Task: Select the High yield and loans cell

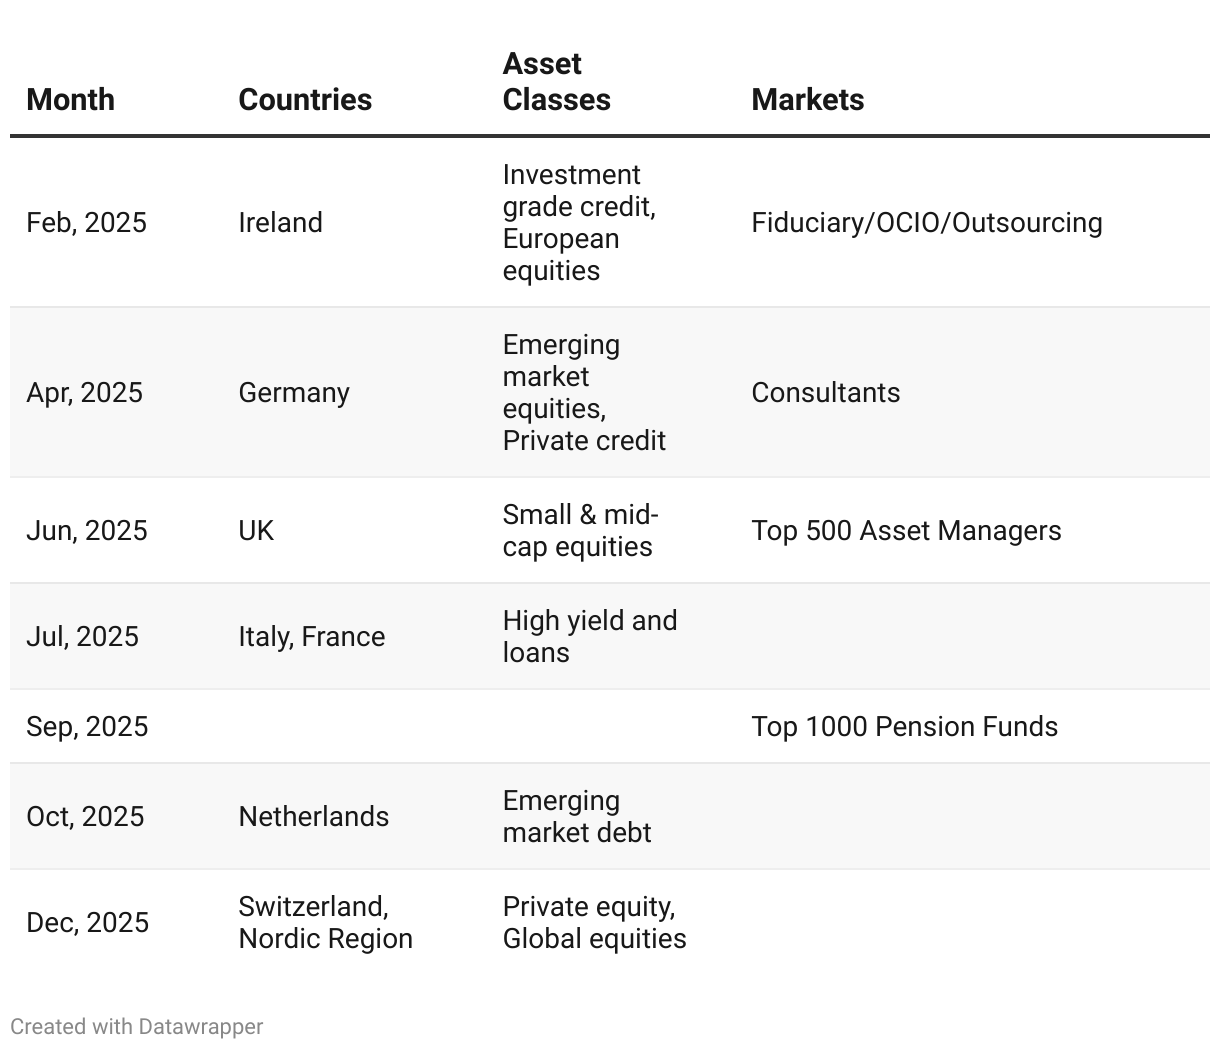Action: (590, 637)
